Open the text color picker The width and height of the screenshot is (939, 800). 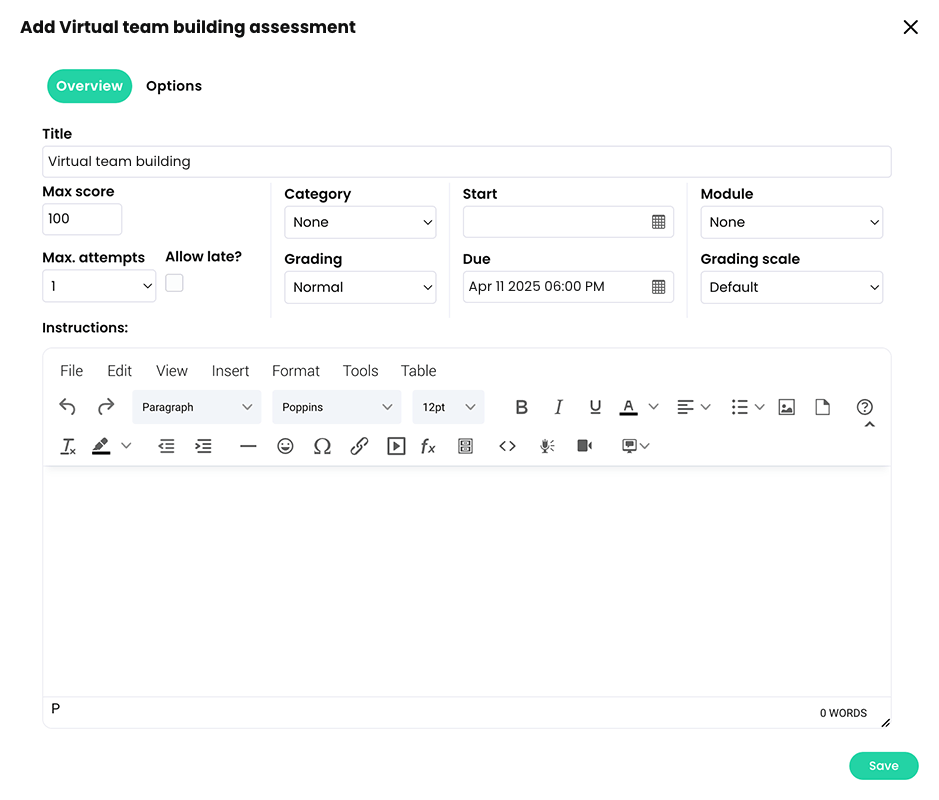pos(628,407)
